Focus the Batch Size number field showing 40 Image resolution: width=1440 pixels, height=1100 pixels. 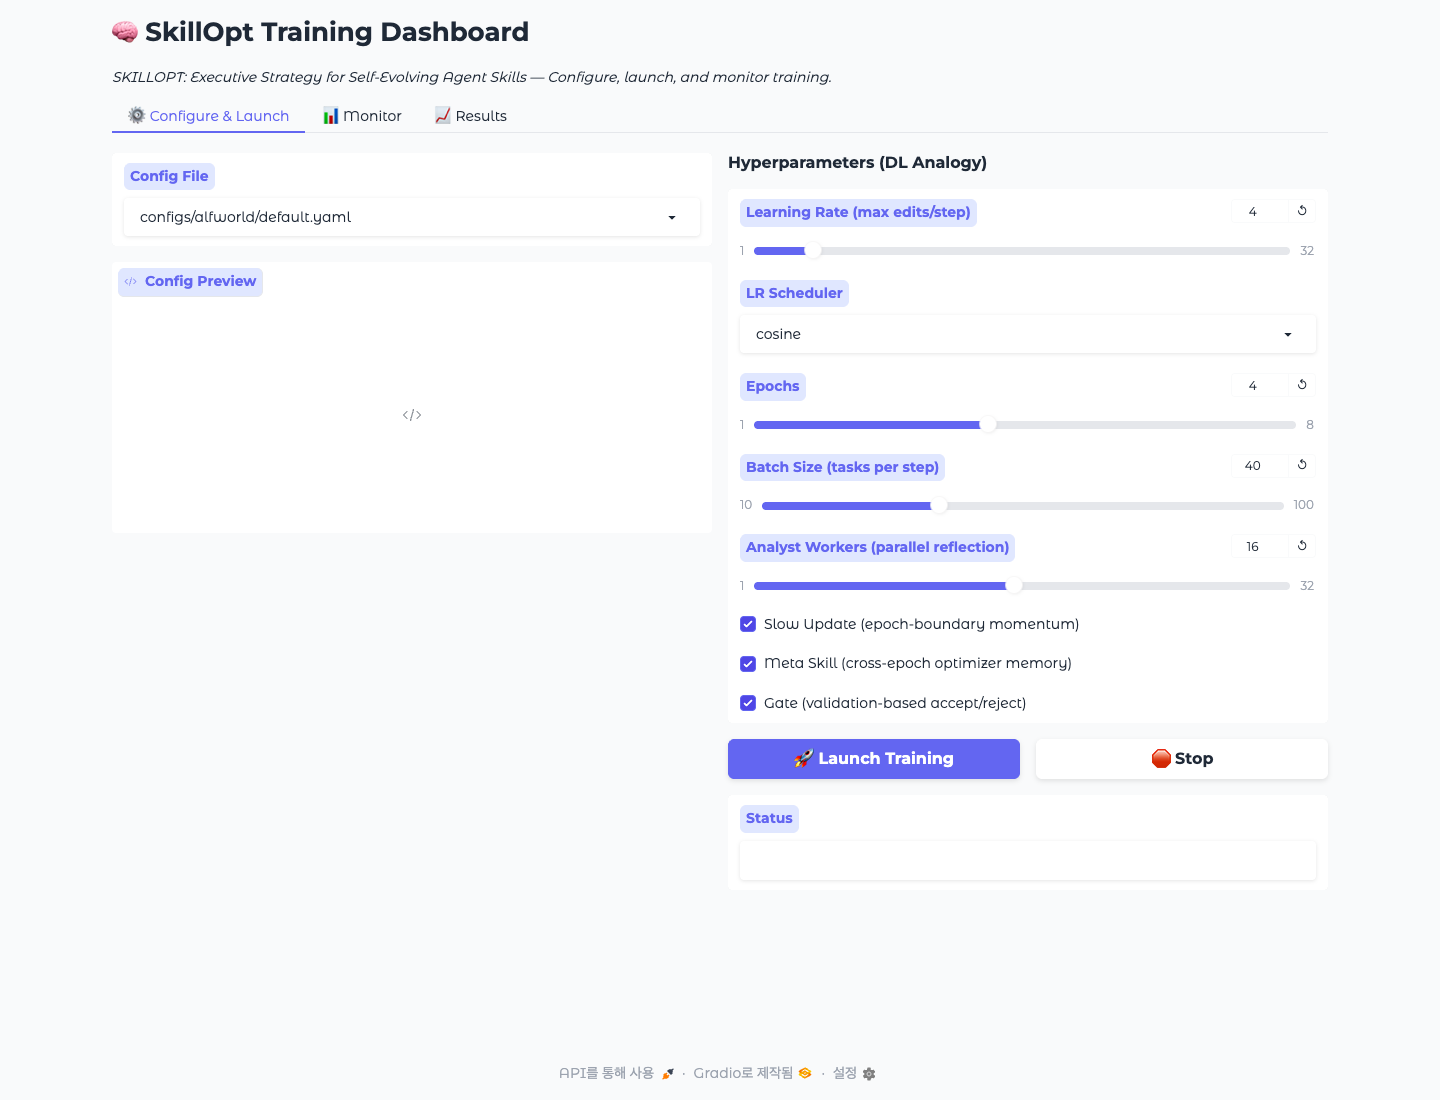(x=1261, y=465)
